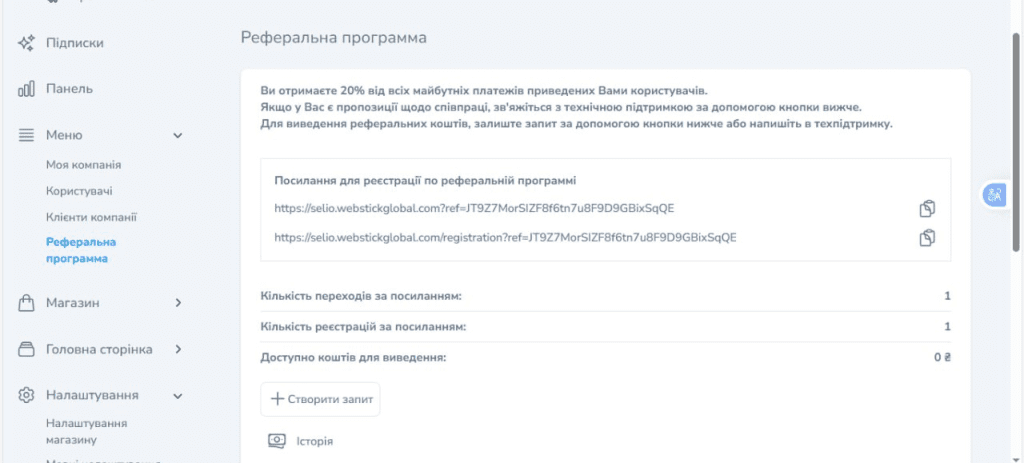Click the floating translate icon on right edge
This screenshot has width=1024, height=463.
click(994, 196)
